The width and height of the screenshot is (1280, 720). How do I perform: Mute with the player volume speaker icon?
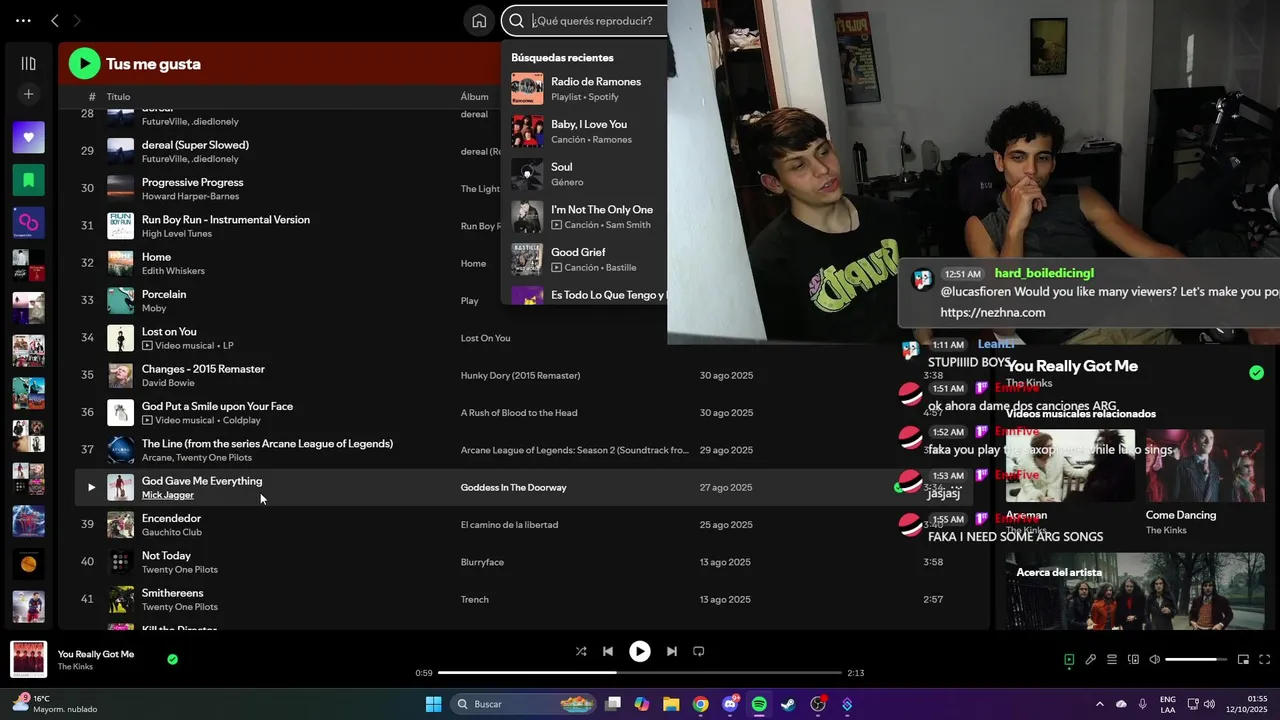point(1155,660)
